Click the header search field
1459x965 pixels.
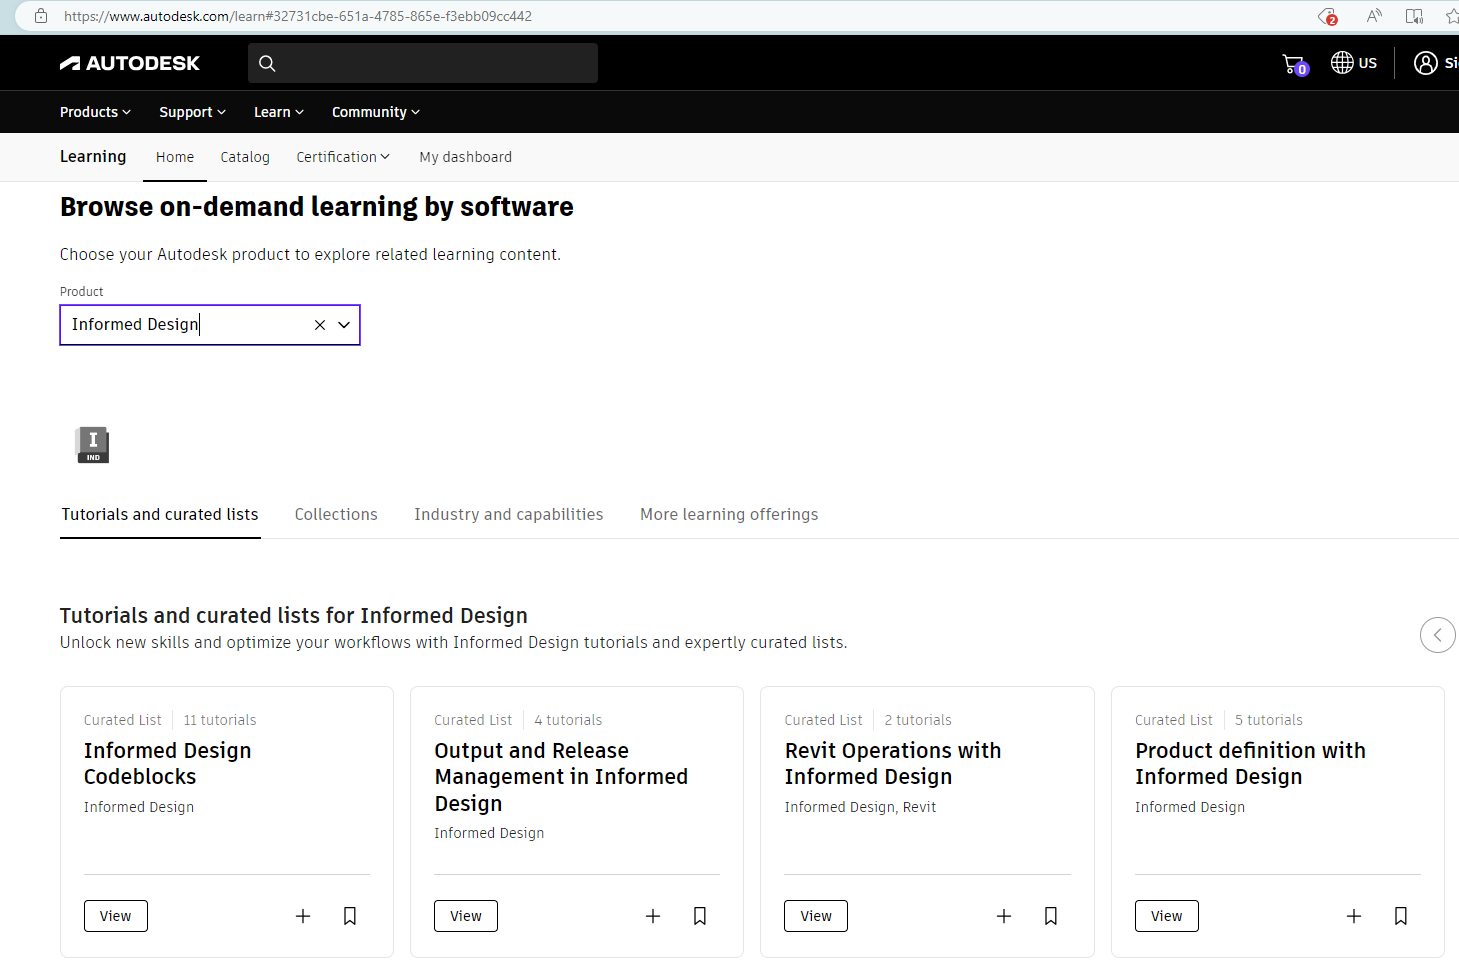[x=430, y=63]
